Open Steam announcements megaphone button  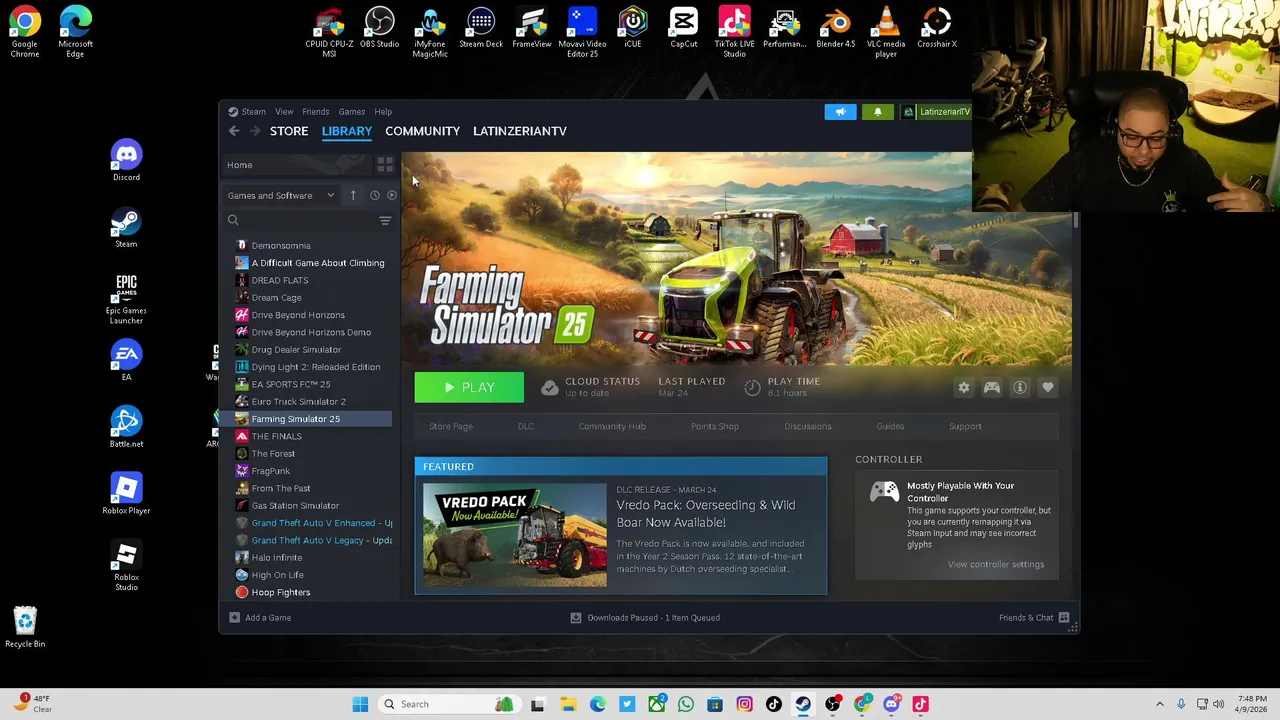coord(840,112)
